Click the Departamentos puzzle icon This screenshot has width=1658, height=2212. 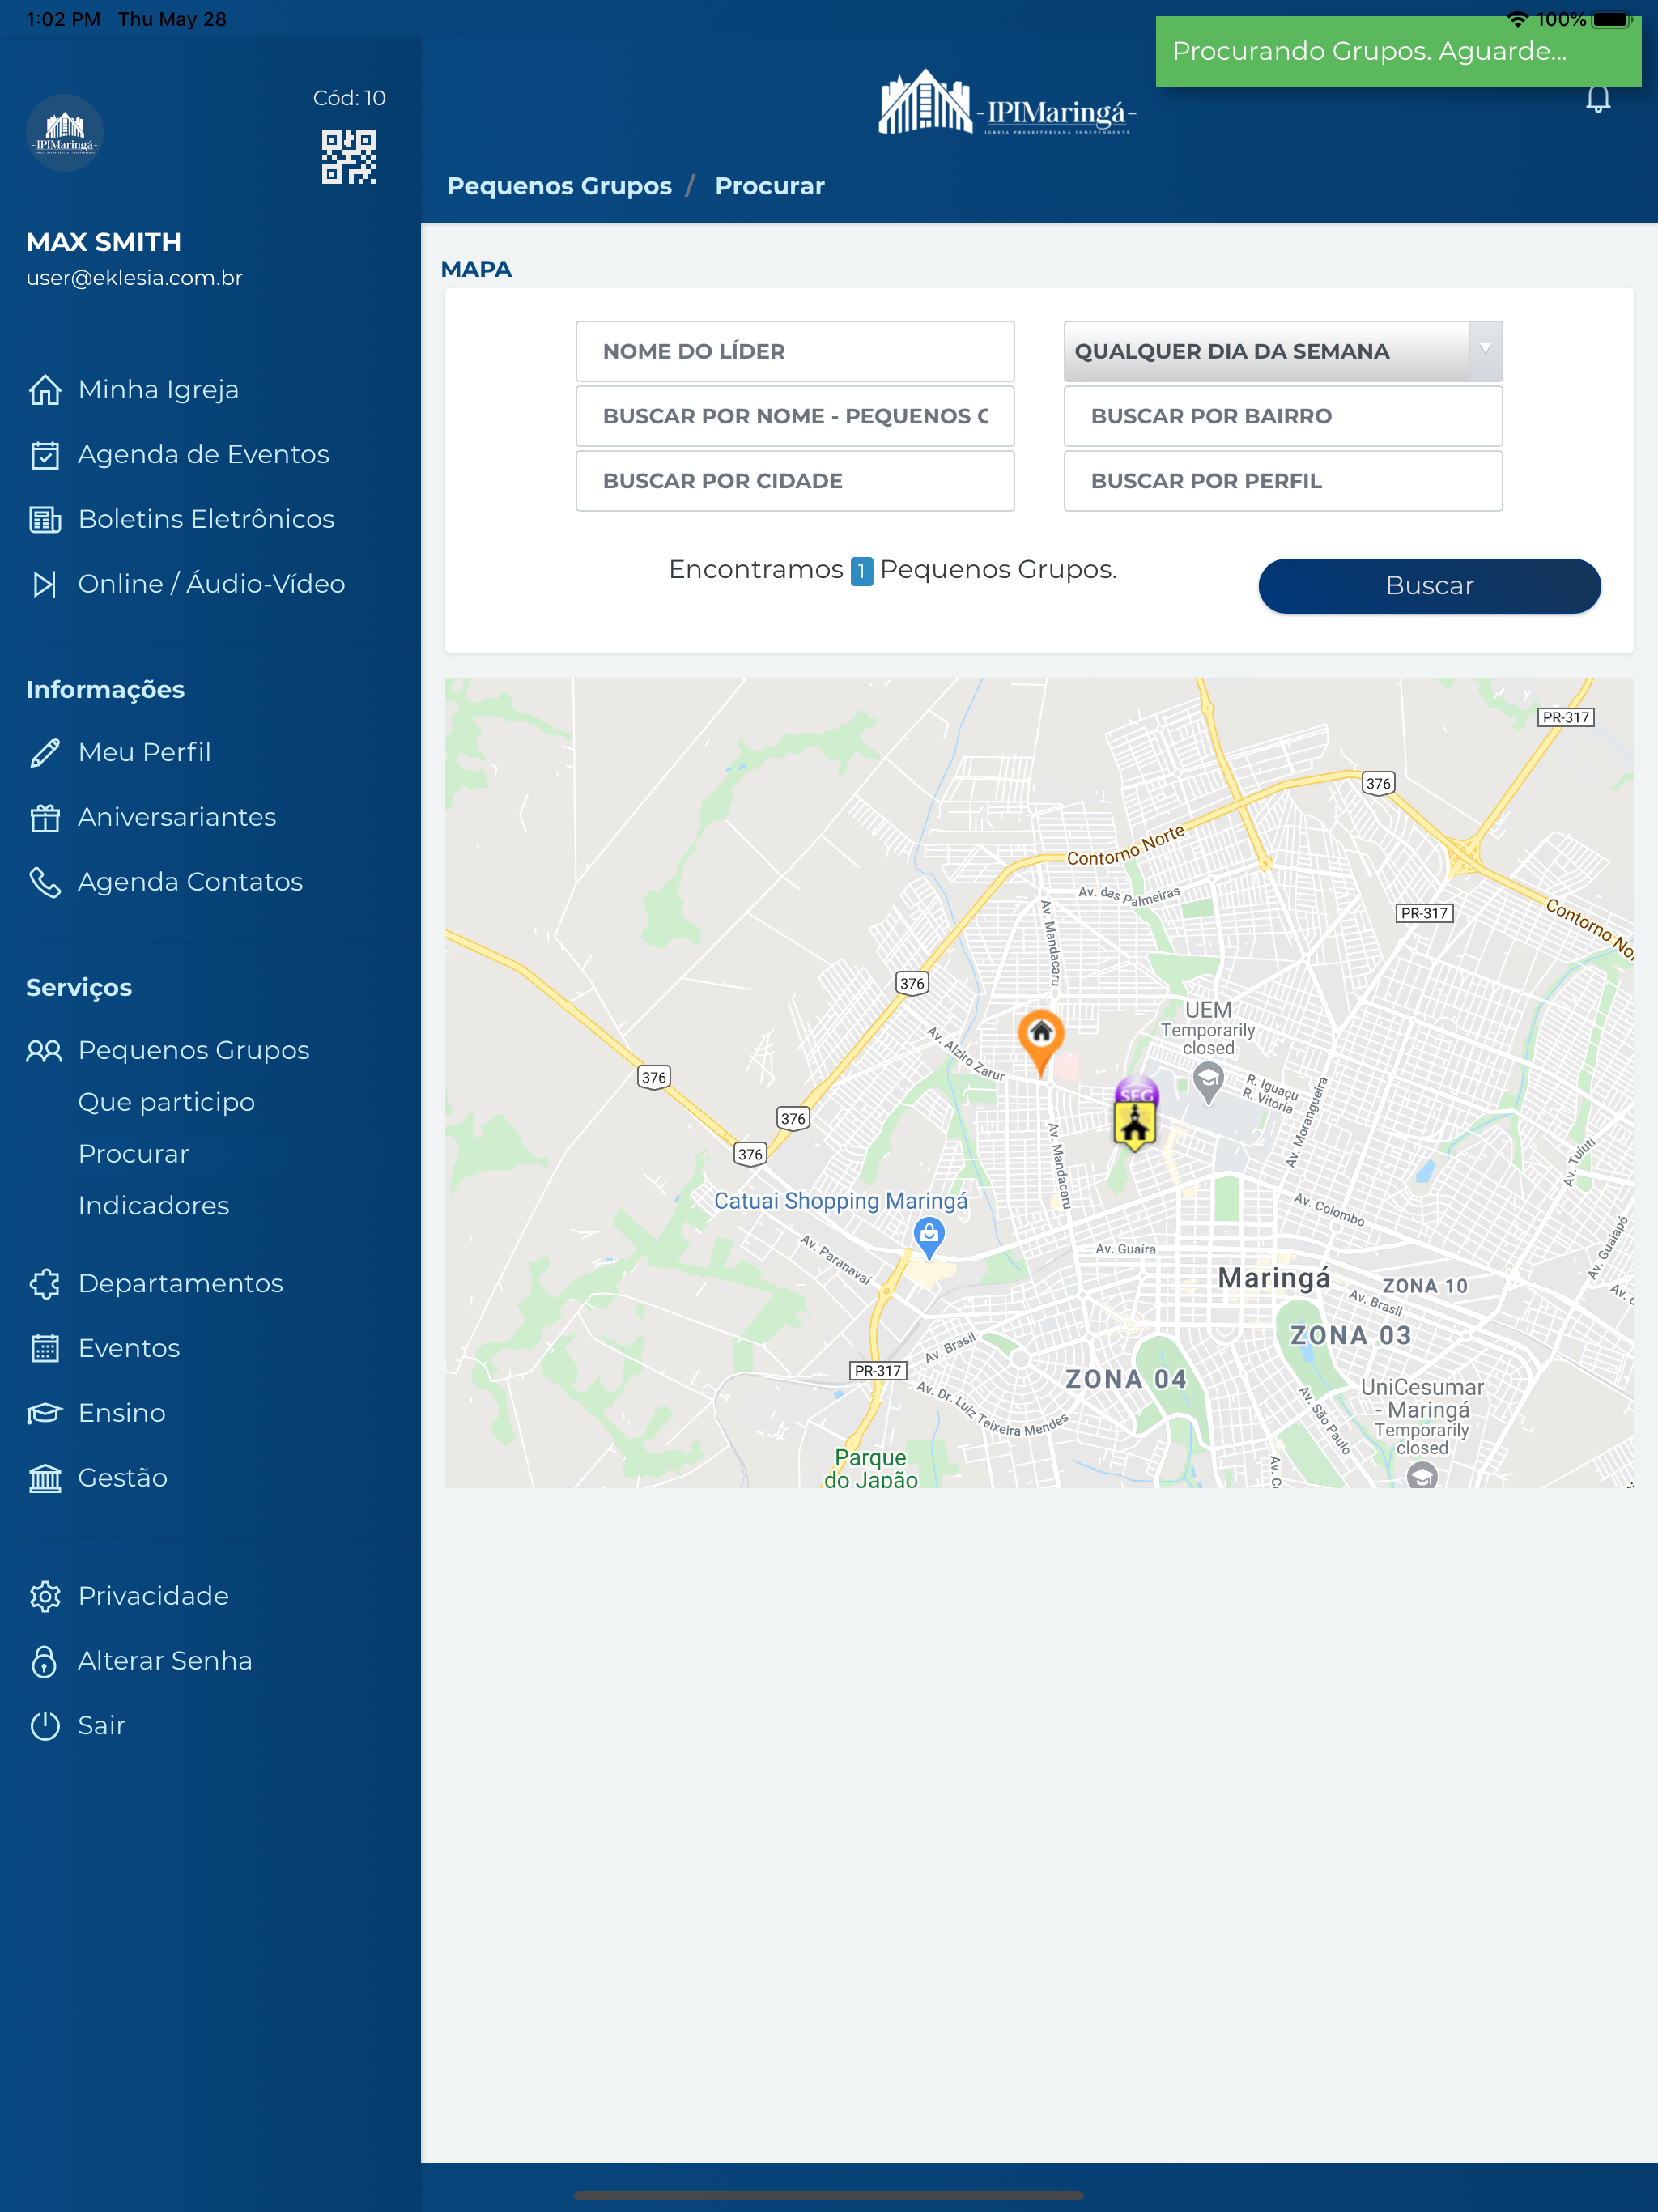click(45, 1284)
